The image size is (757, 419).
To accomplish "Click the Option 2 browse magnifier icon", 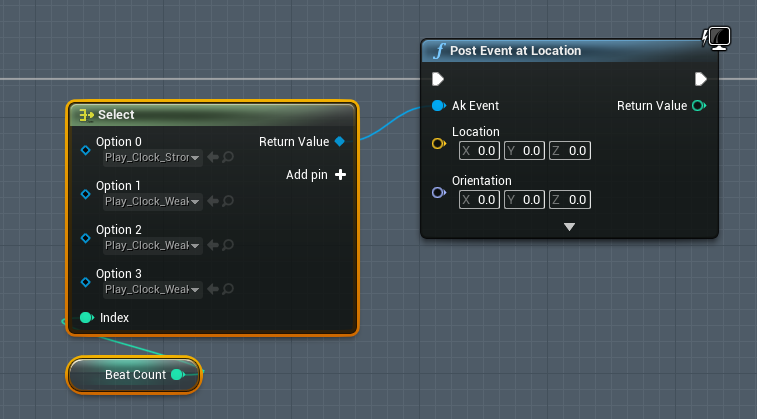I will tap(228, 245).
